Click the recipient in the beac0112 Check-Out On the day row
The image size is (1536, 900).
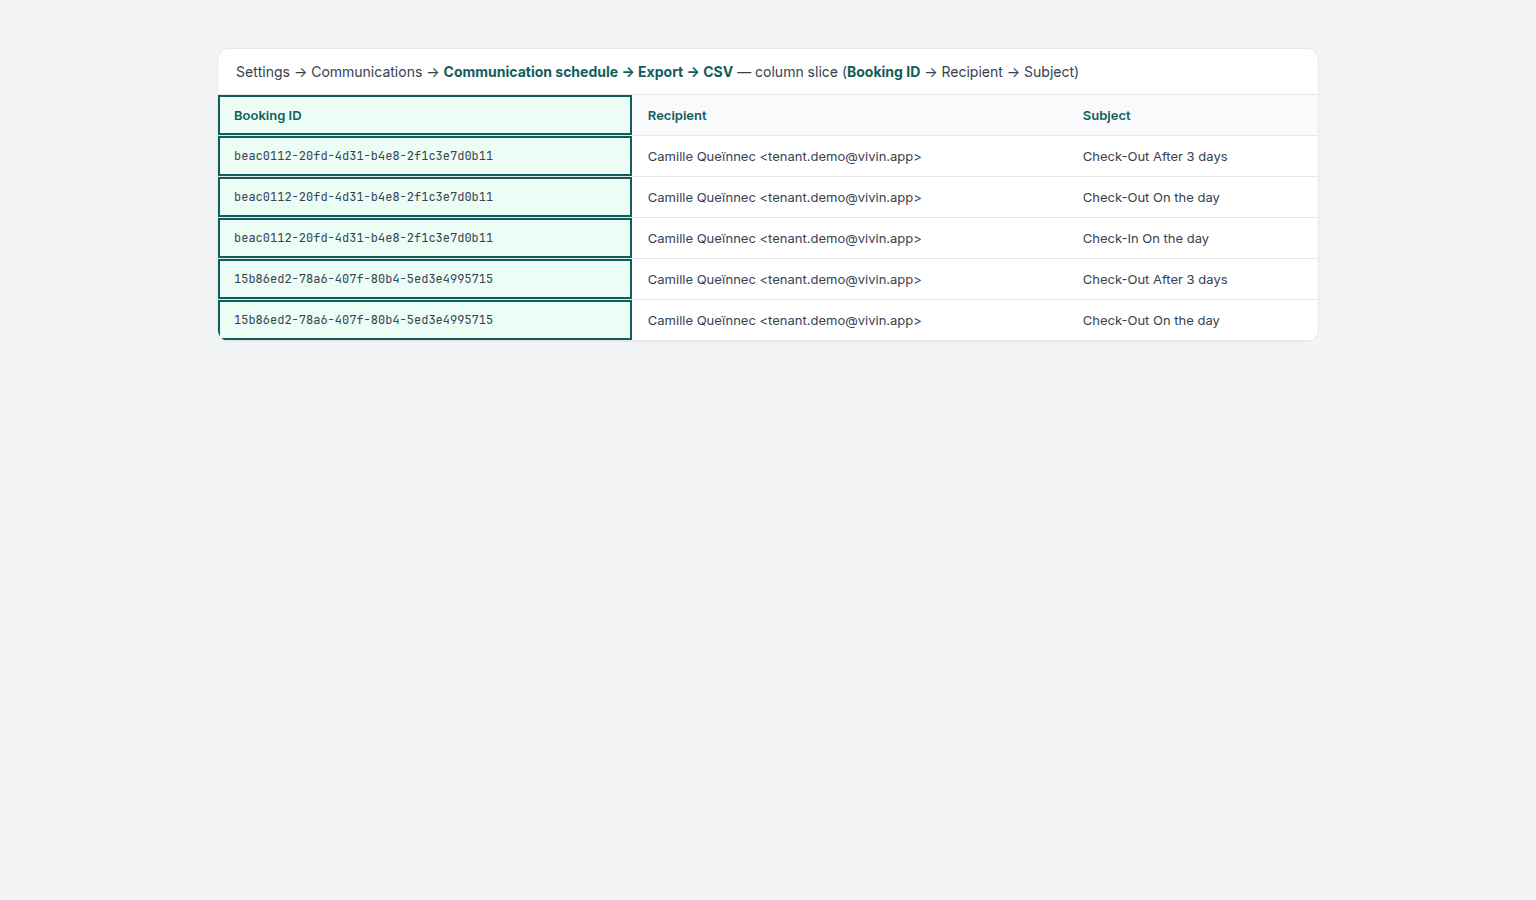(850, 197)
